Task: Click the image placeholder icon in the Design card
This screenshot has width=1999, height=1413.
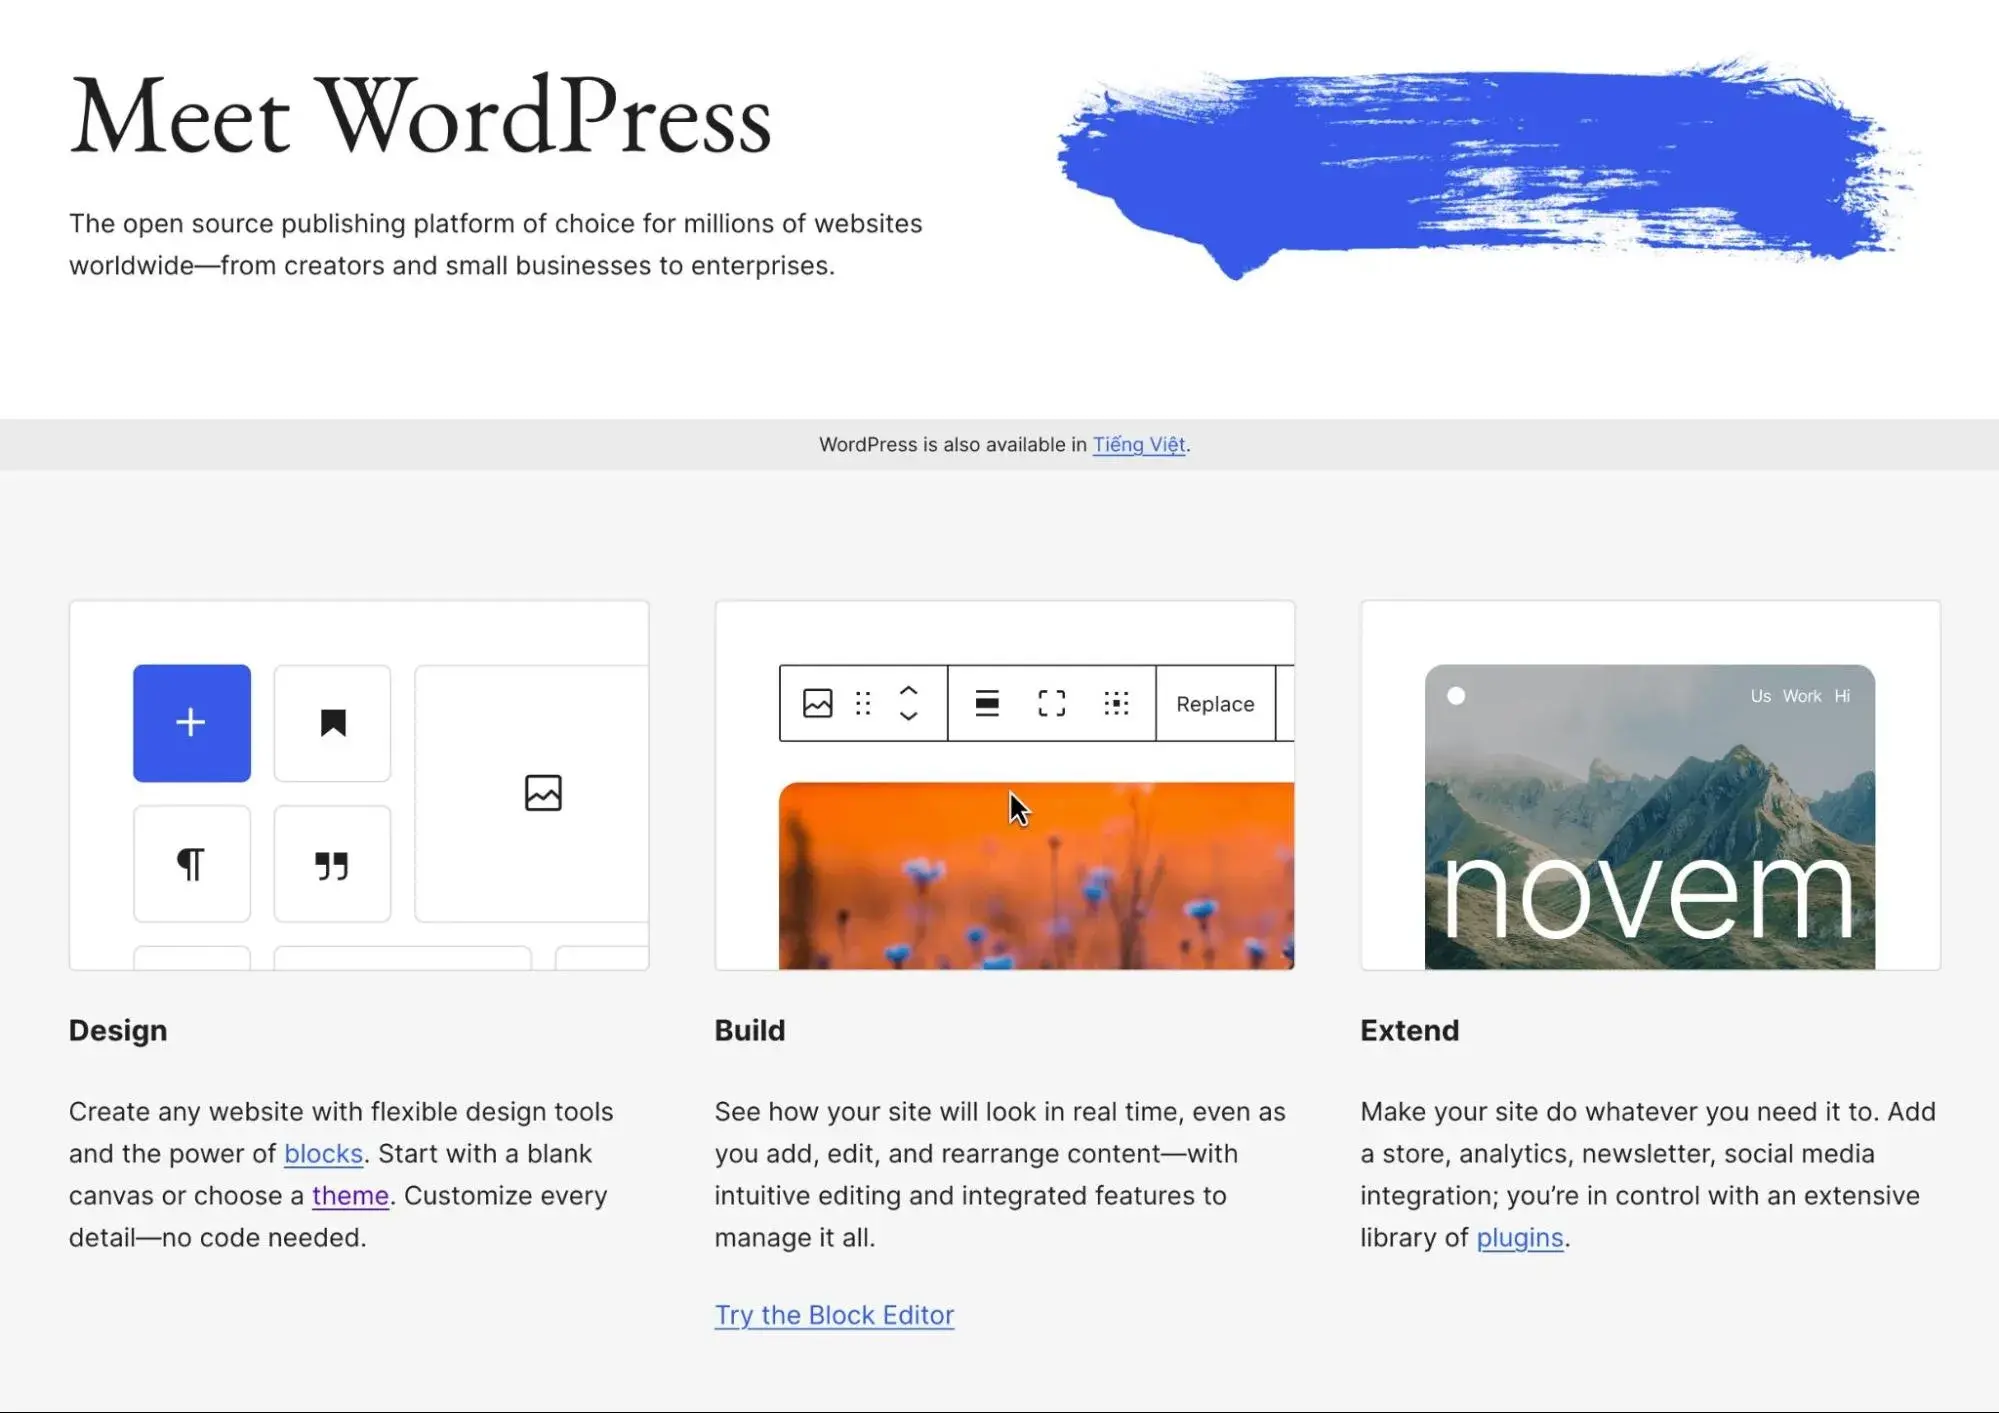Action: (x=543, y=793)
